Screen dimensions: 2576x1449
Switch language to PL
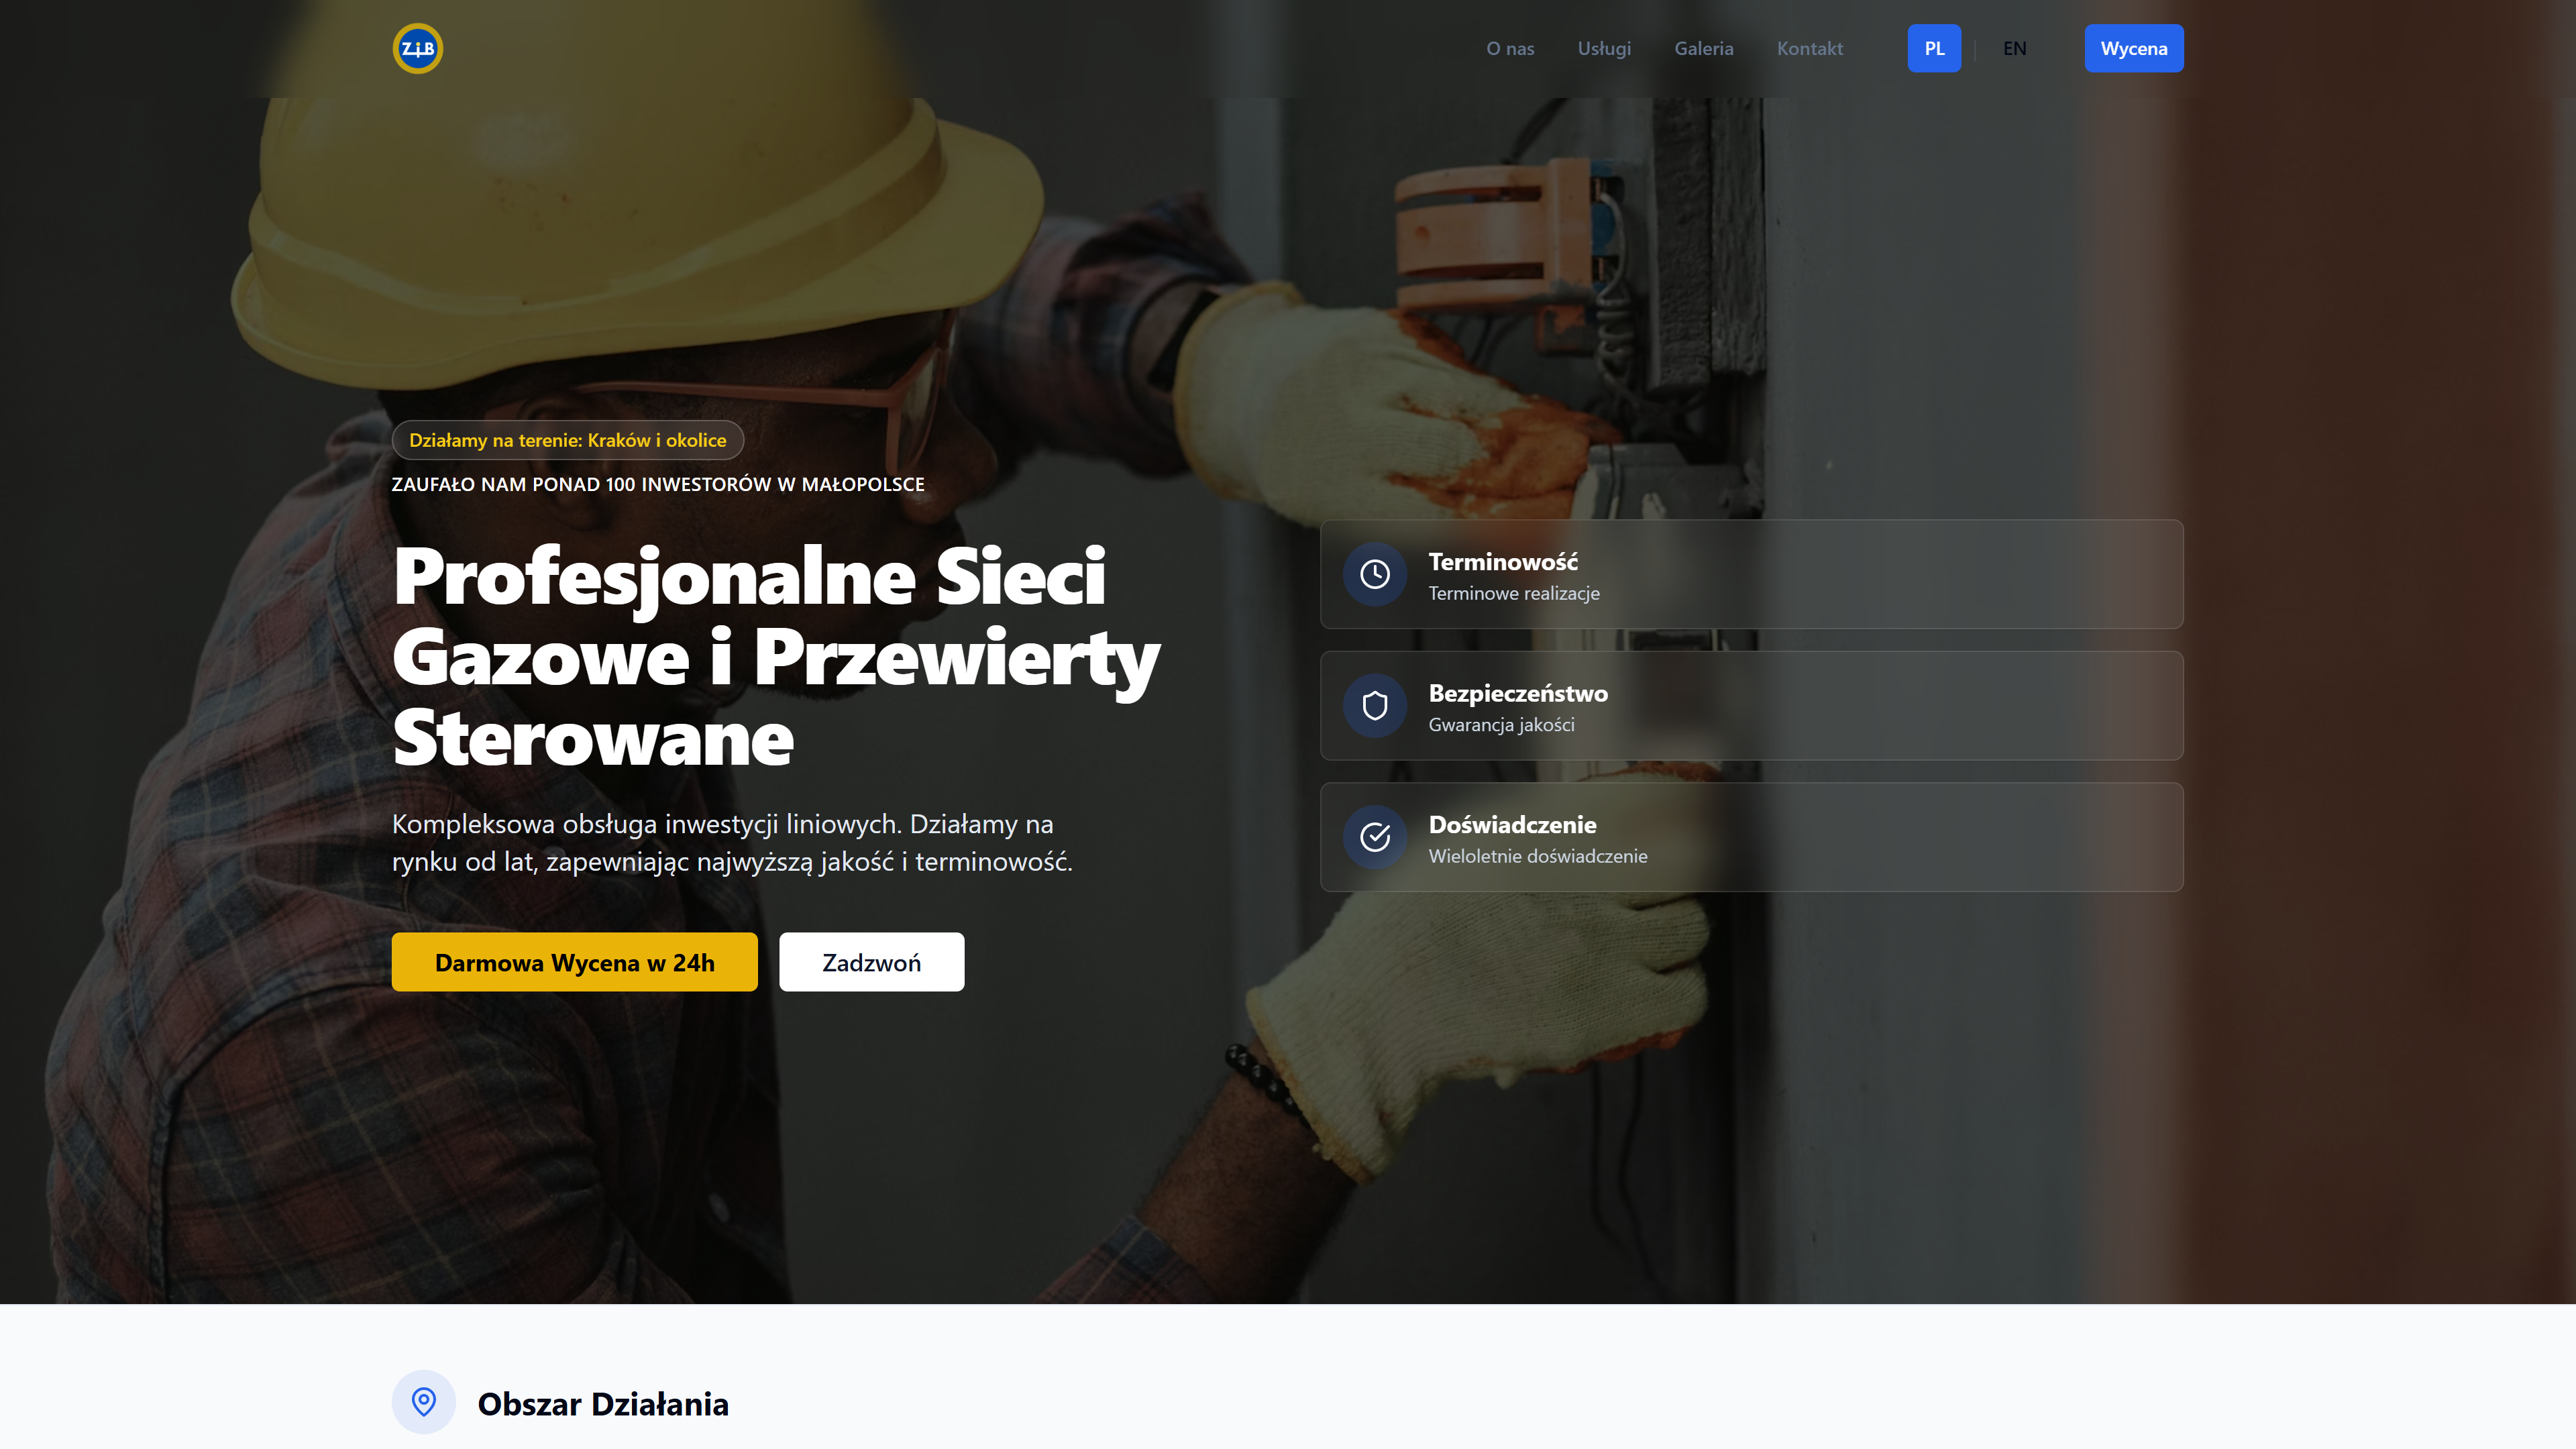(x=1934, y=48)
